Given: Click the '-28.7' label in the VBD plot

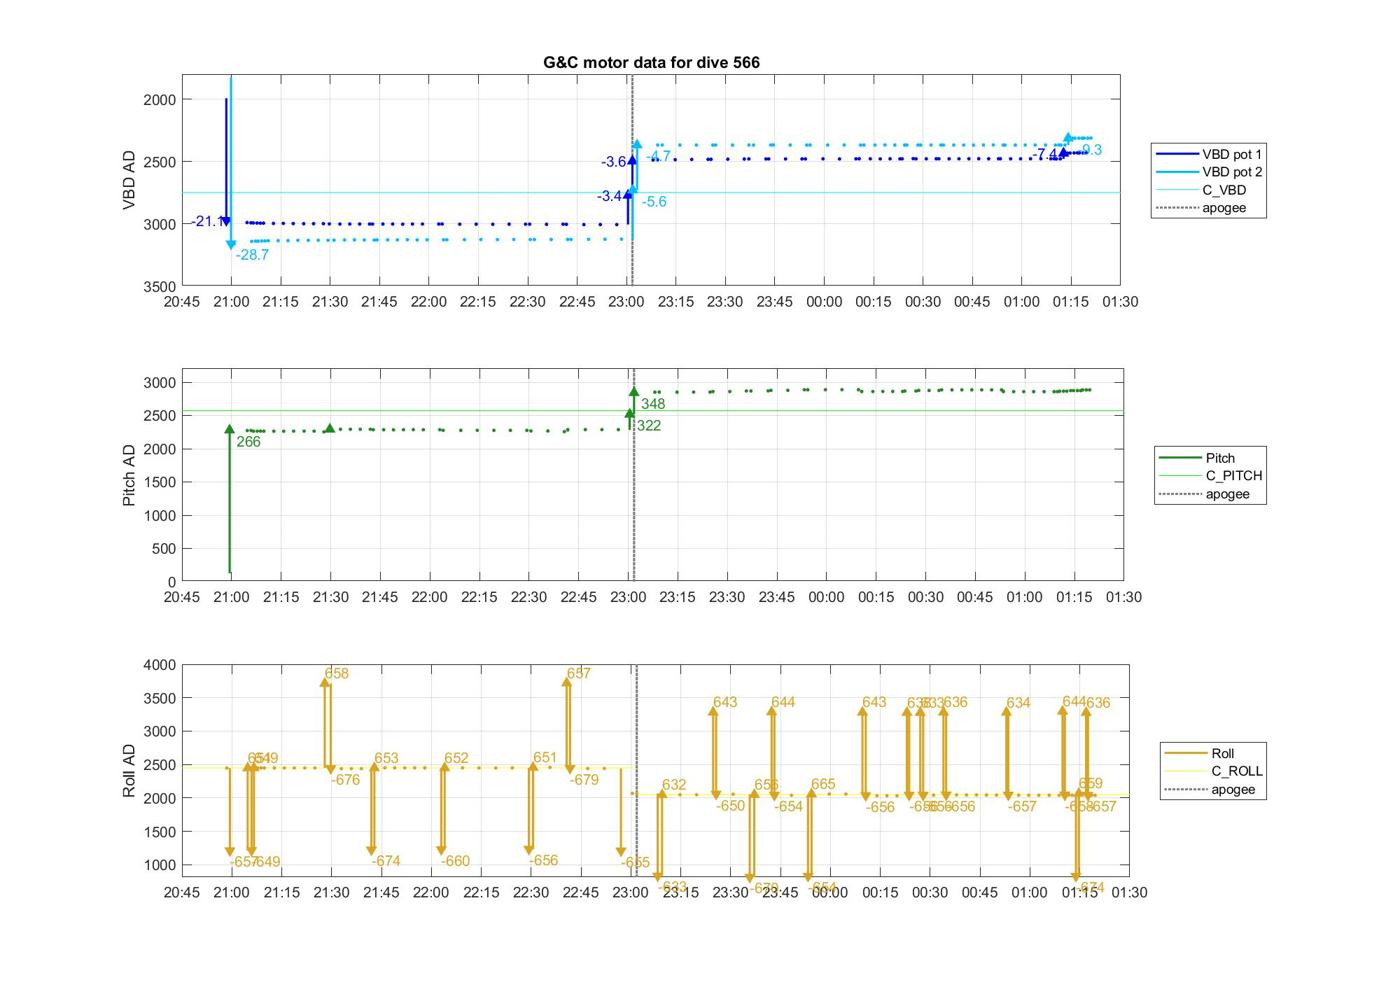Looking at the screenshot, I should coord(252,255).
